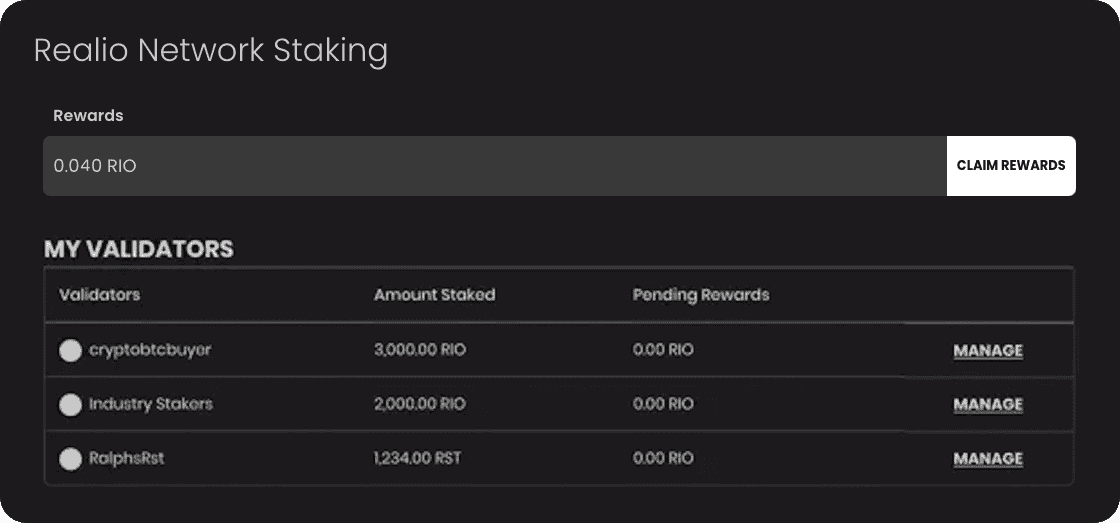
Task: Select the cryptobtcbuyer validator name
Action: (x=150, y=350)
